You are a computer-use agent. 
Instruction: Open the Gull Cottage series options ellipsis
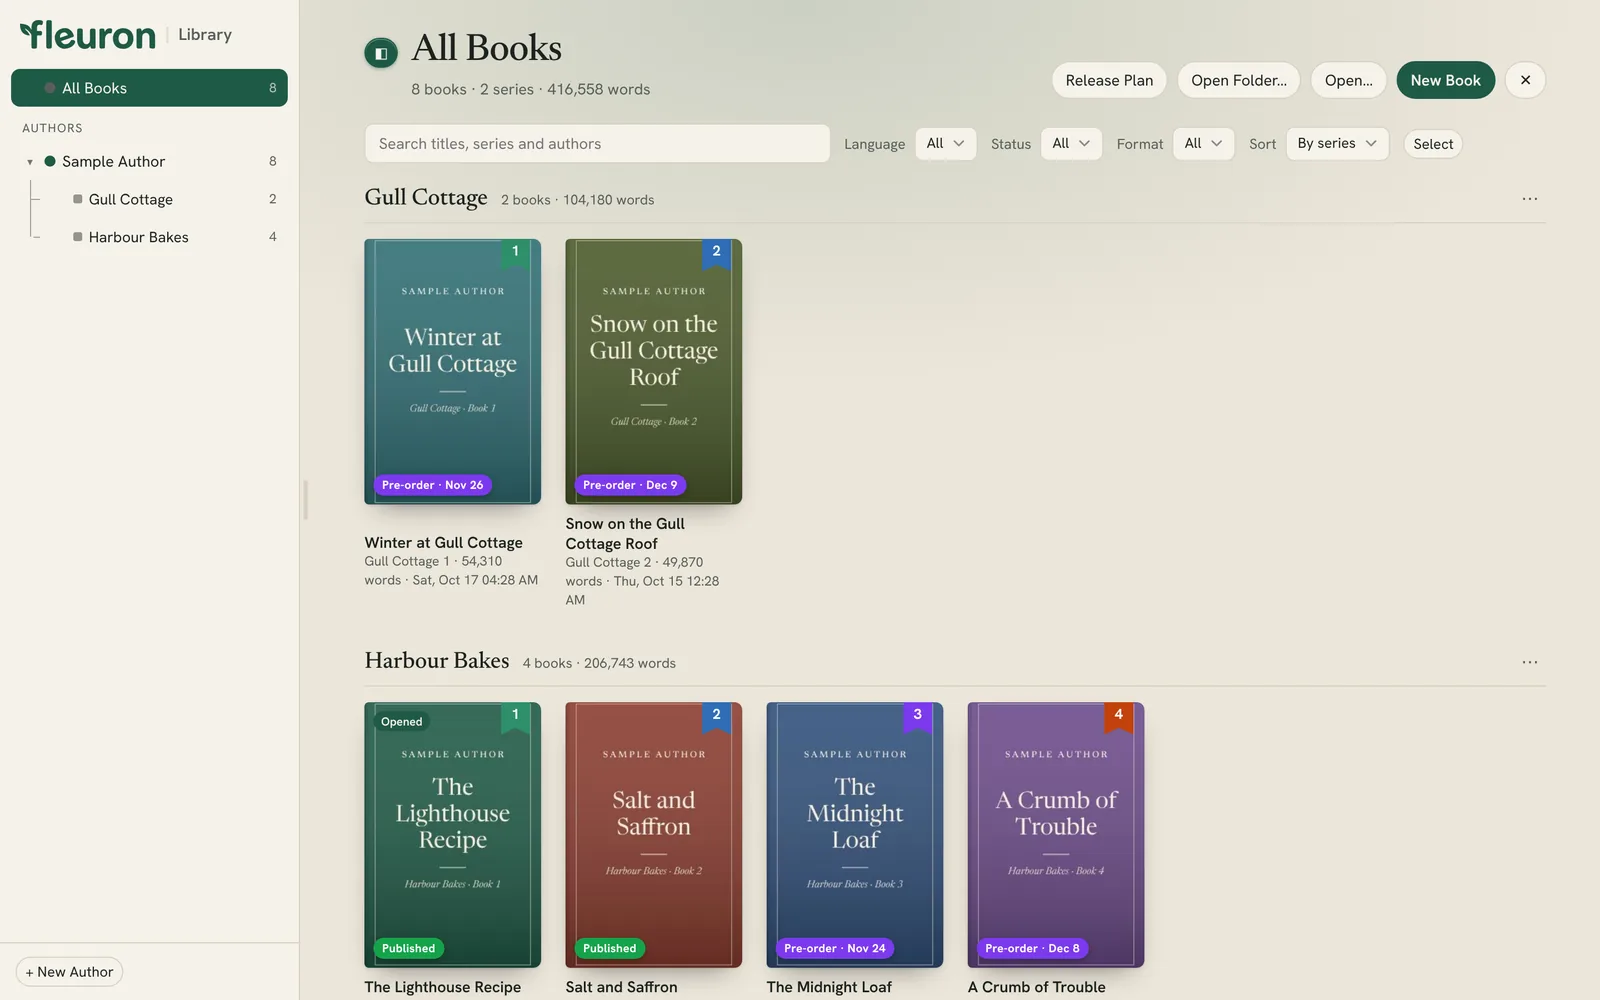click(1530, 199)
